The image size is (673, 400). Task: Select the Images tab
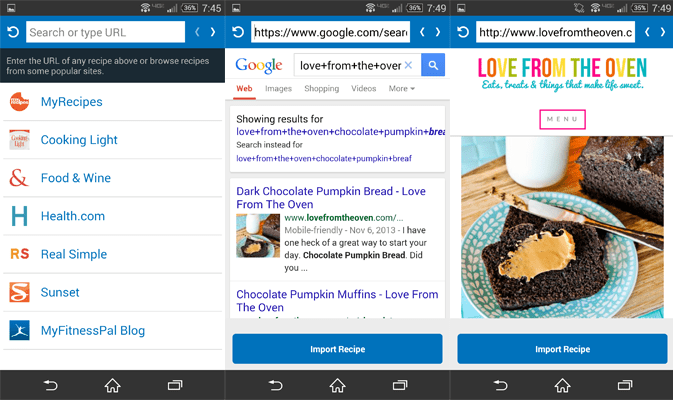[278, 88]
